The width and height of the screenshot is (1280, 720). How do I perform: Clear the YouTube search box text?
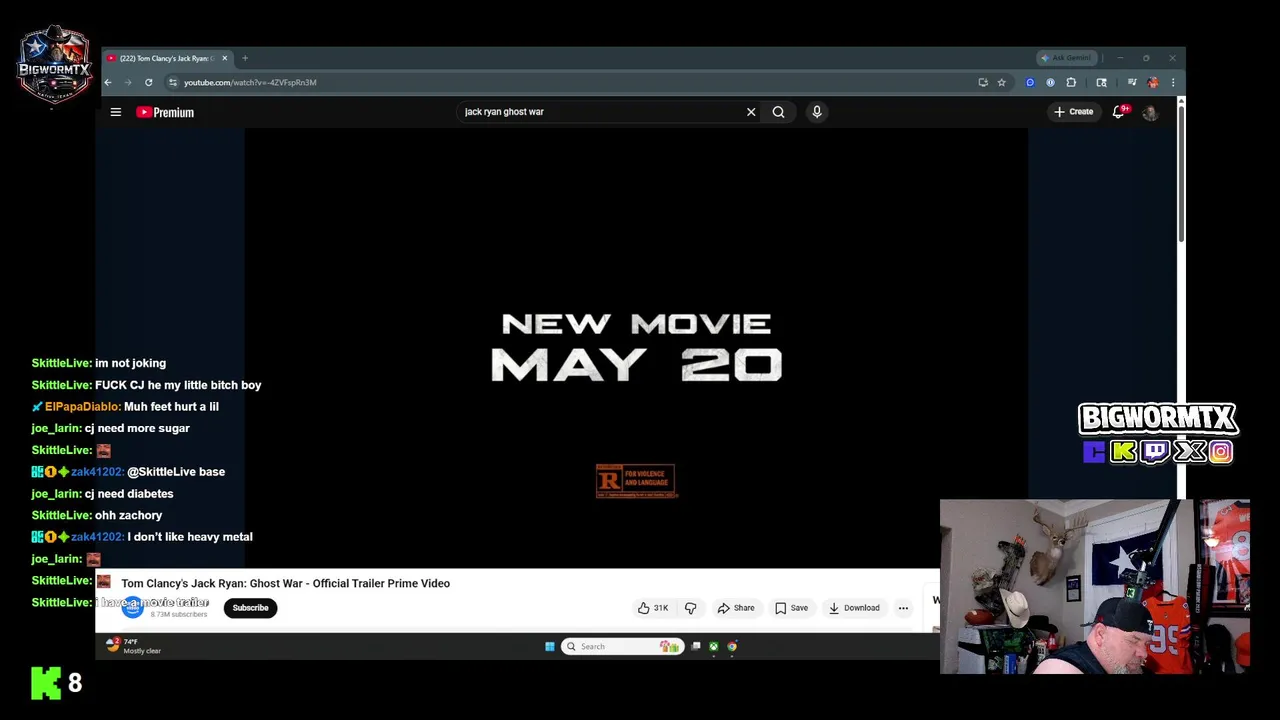point(751,112)
